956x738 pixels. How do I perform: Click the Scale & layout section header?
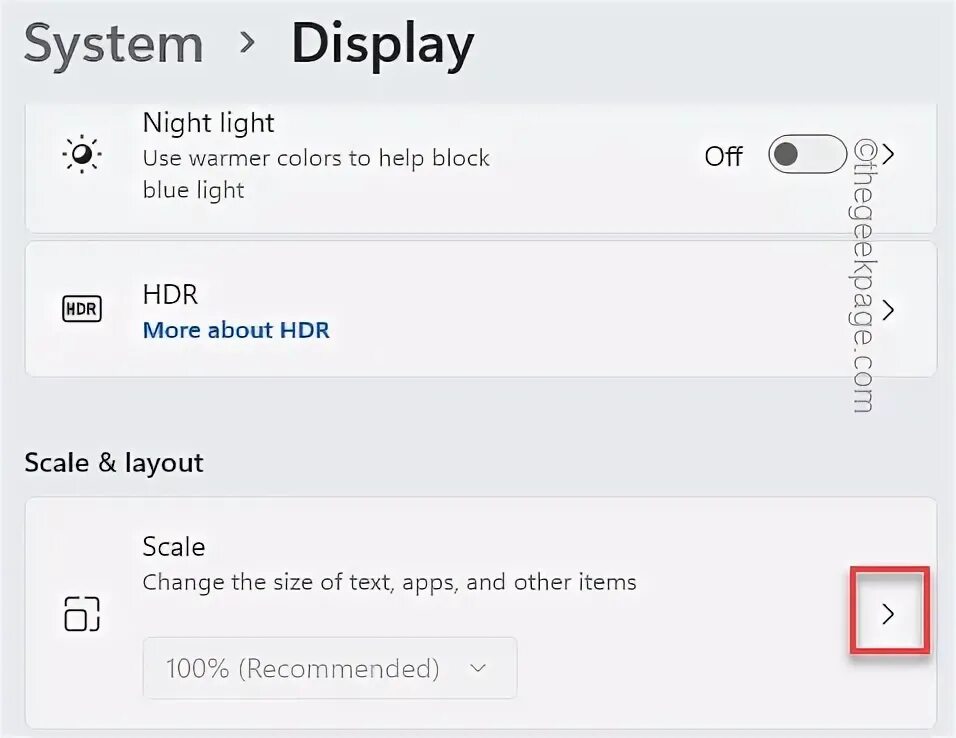pos(113,462)
